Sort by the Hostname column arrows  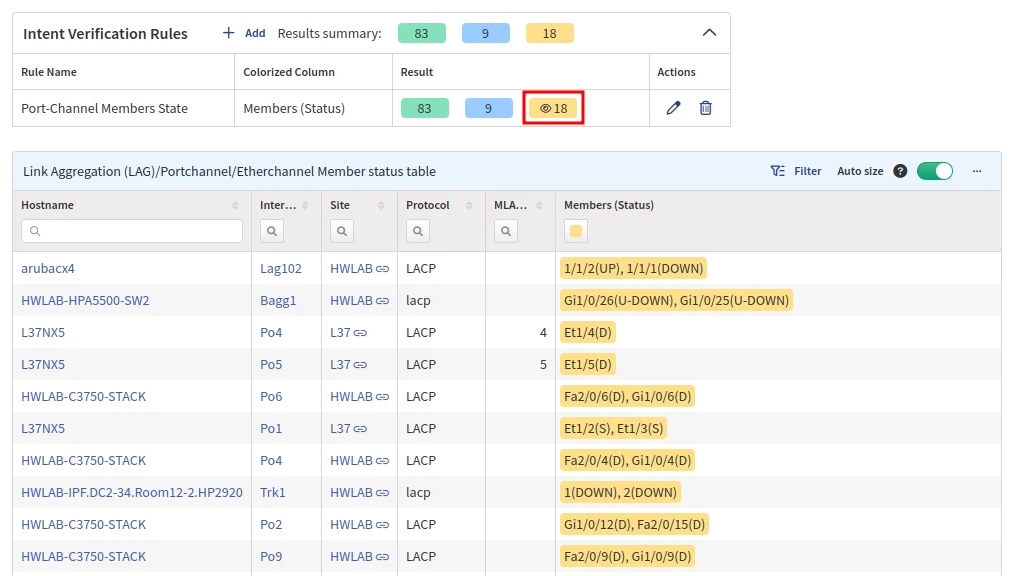pos(235,205)
